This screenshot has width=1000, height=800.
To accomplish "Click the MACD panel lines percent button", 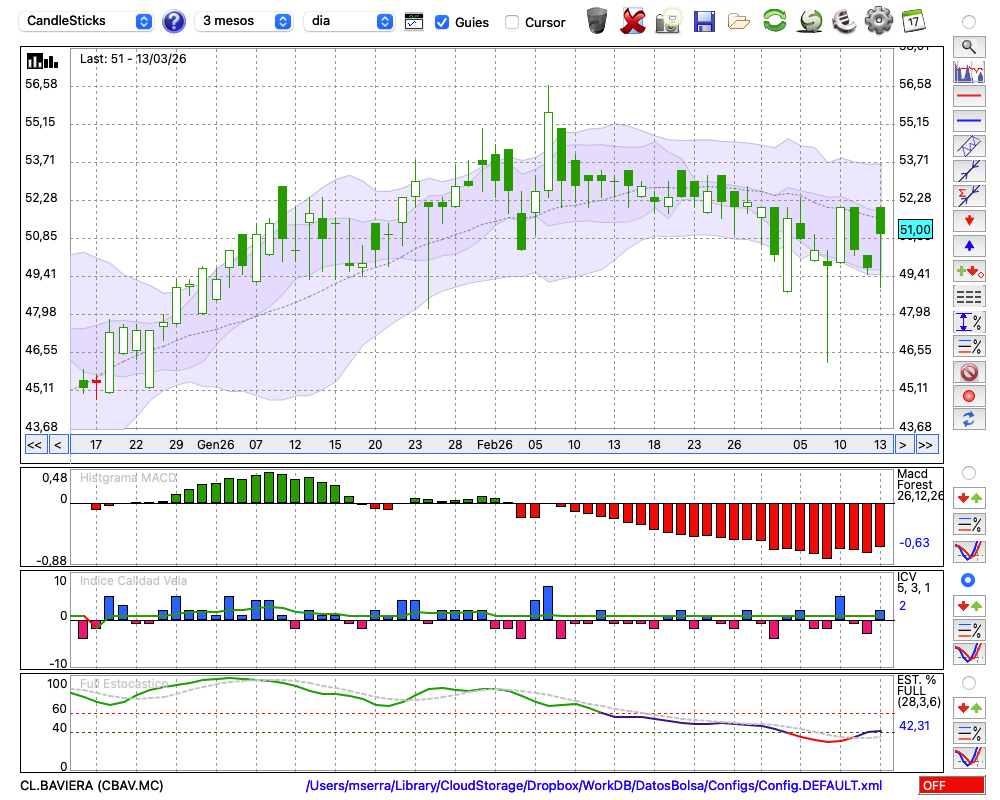I will [969, 524].
